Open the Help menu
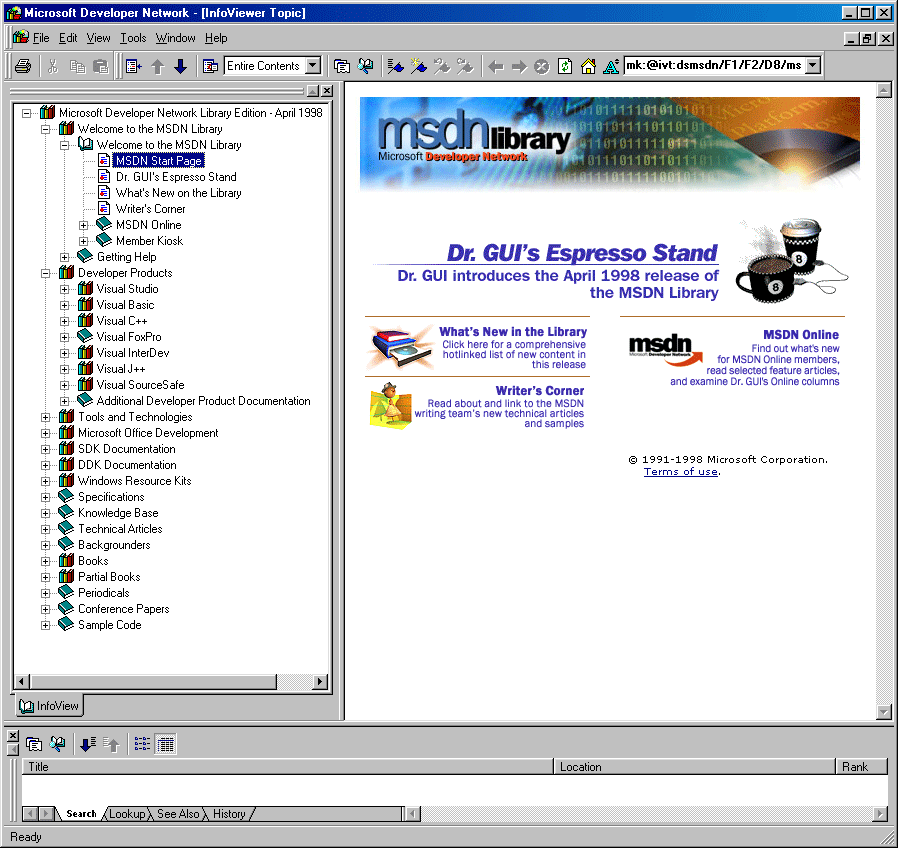Viewport: 898px width, 848px height. (x=216, y=38)
